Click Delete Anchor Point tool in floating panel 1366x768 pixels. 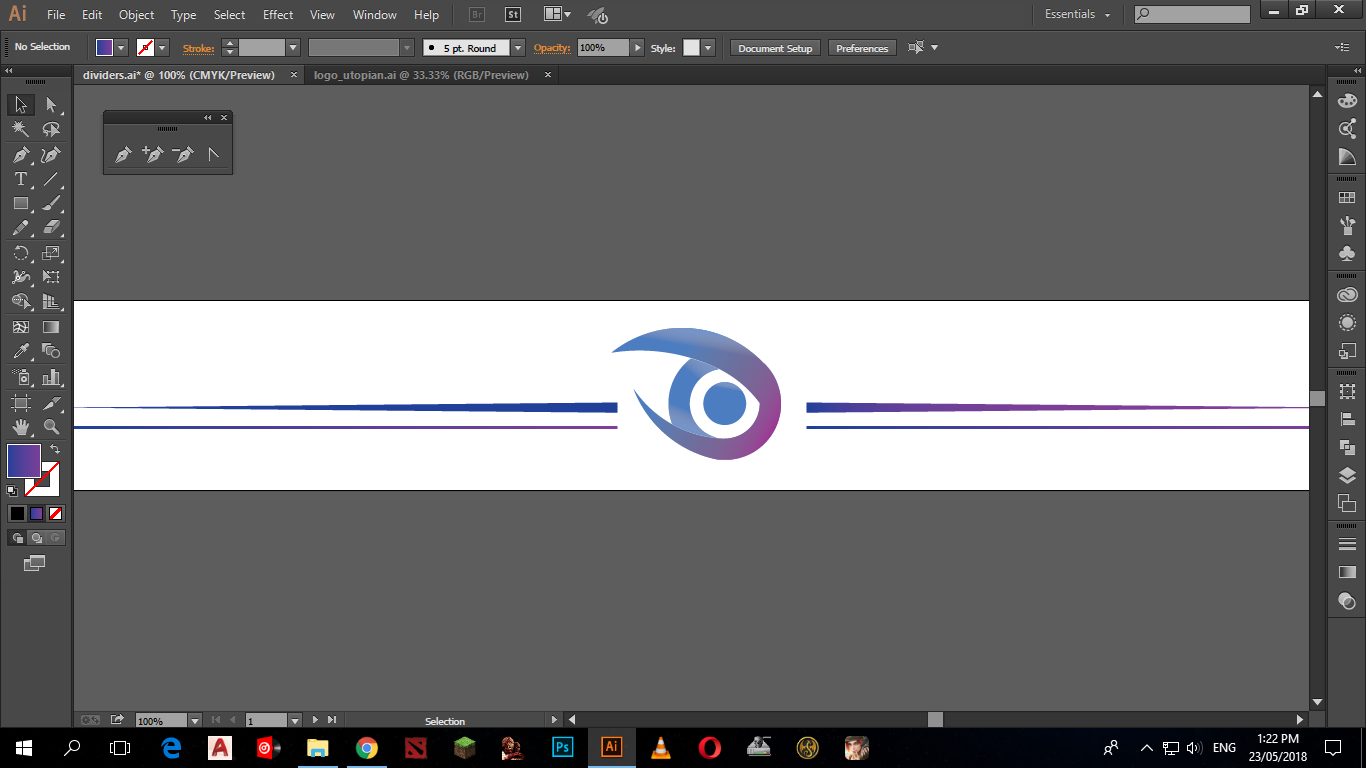coord(183,154)
